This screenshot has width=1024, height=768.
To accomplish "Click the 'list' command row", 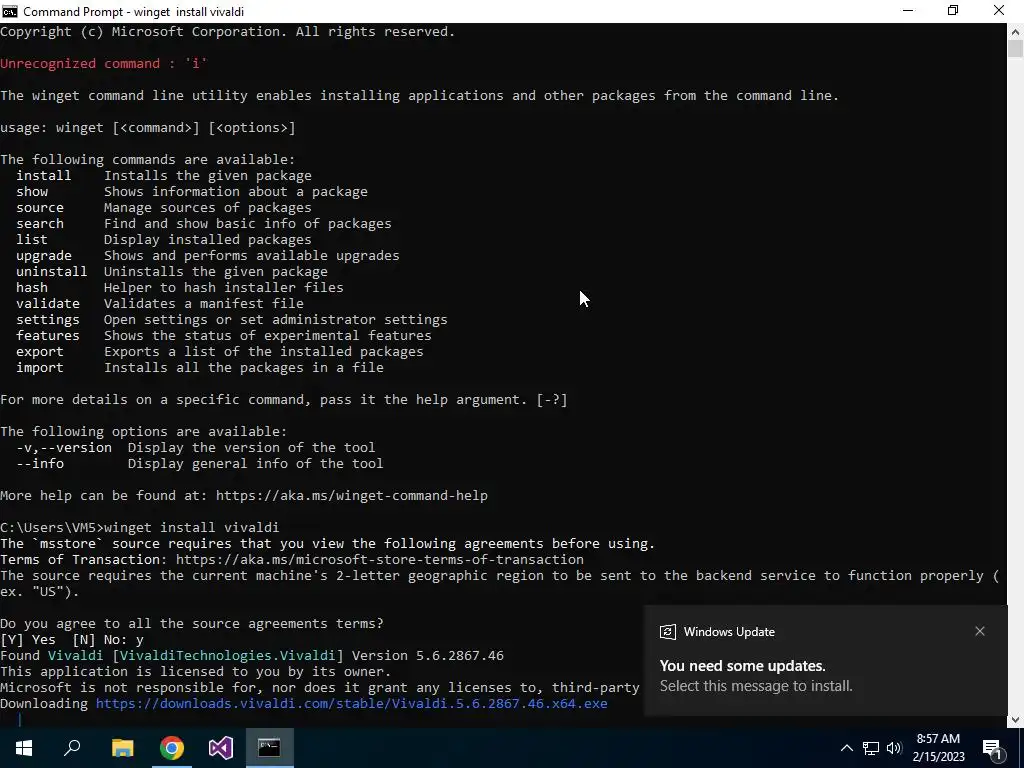I will pos(164,240).
